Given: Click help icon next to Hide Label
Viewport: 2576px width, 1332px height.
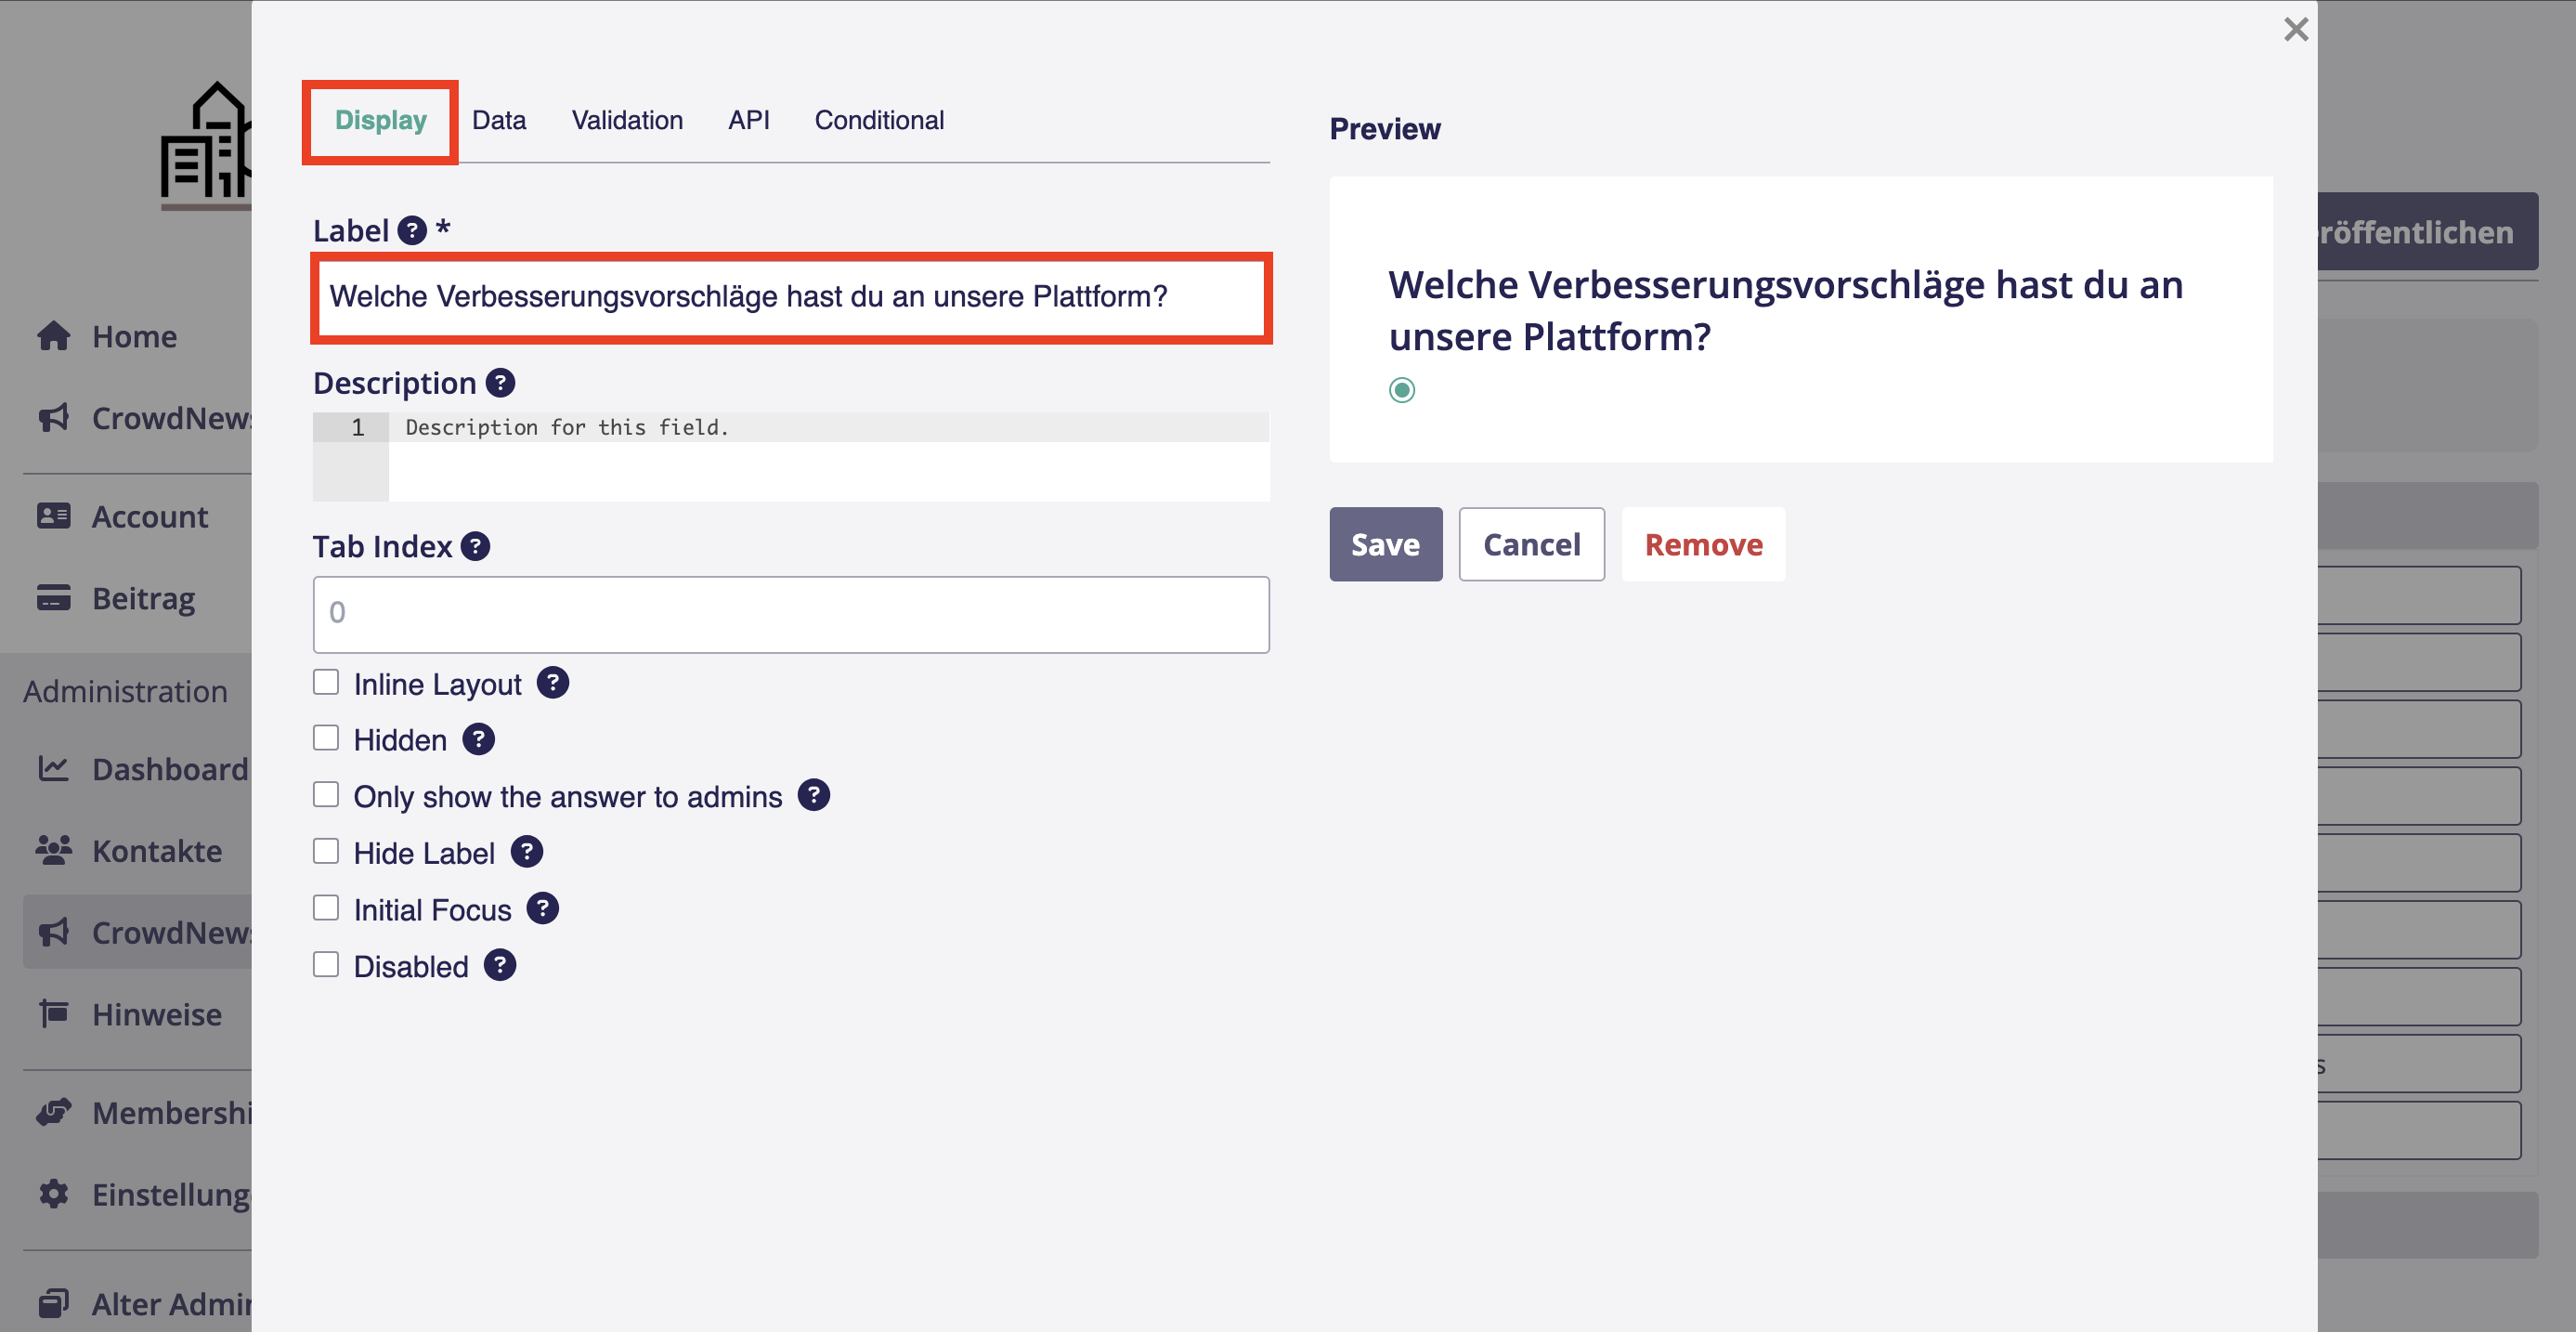Looking at the screenshot, I should click(x=527, y=852).
